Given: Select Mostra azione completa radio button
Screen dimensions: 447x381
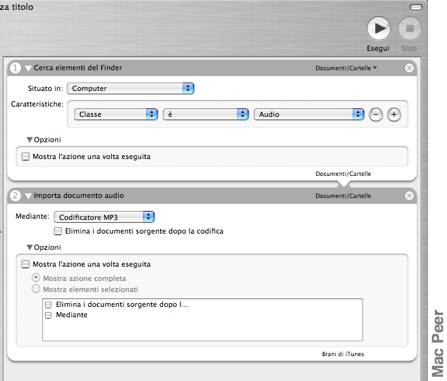Looking at the screenshot, I should (36, 278).
